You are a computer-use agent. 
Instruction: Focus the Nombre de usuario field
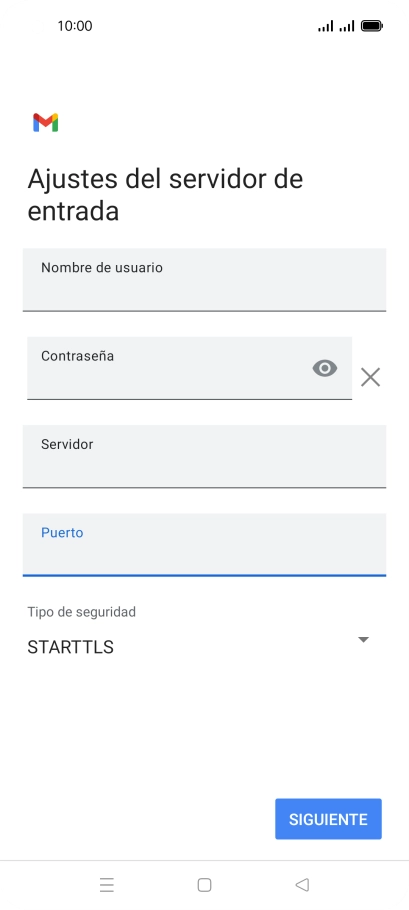pyautogui.click(x=204, y=280)
